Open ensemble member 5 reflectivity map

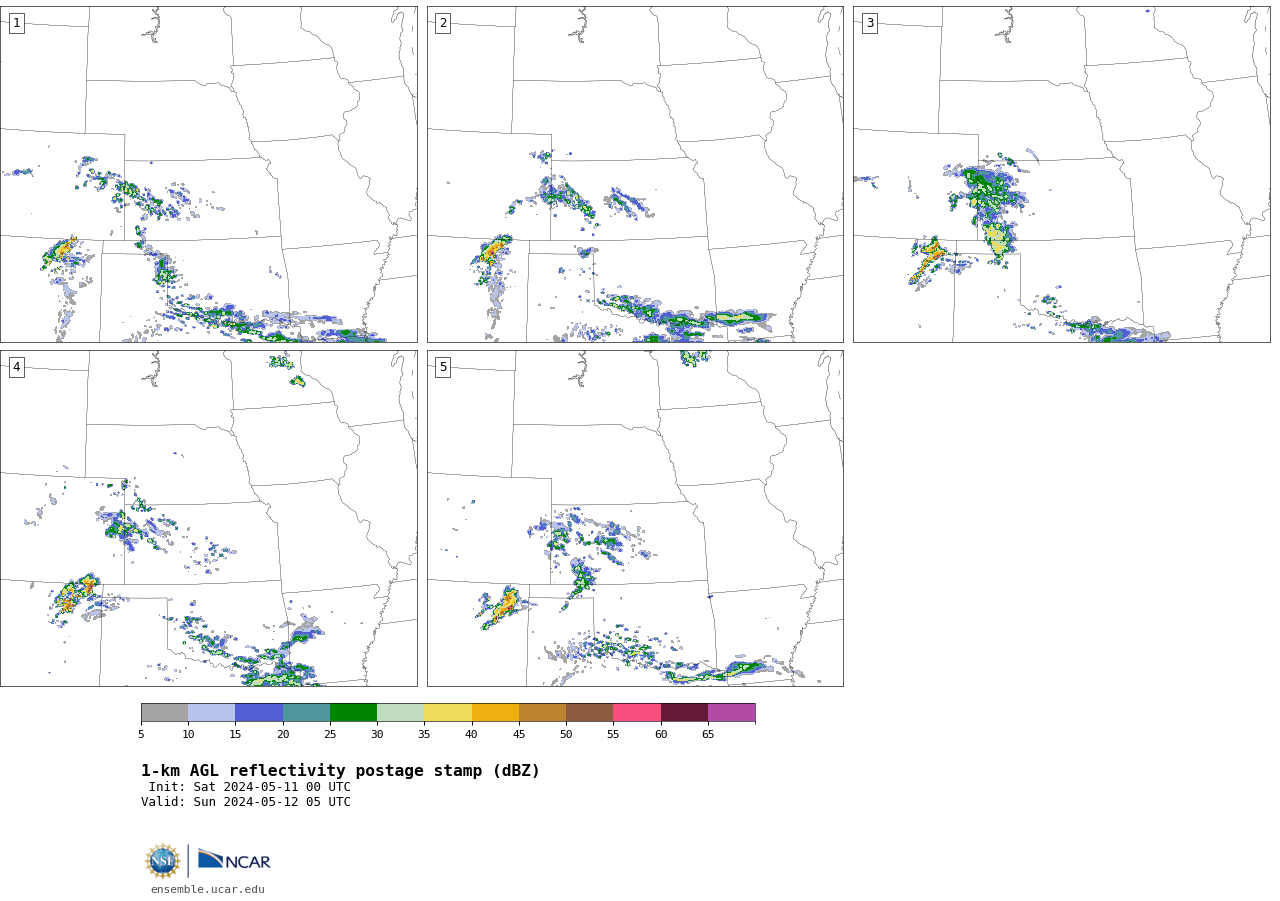coord(635,518)
